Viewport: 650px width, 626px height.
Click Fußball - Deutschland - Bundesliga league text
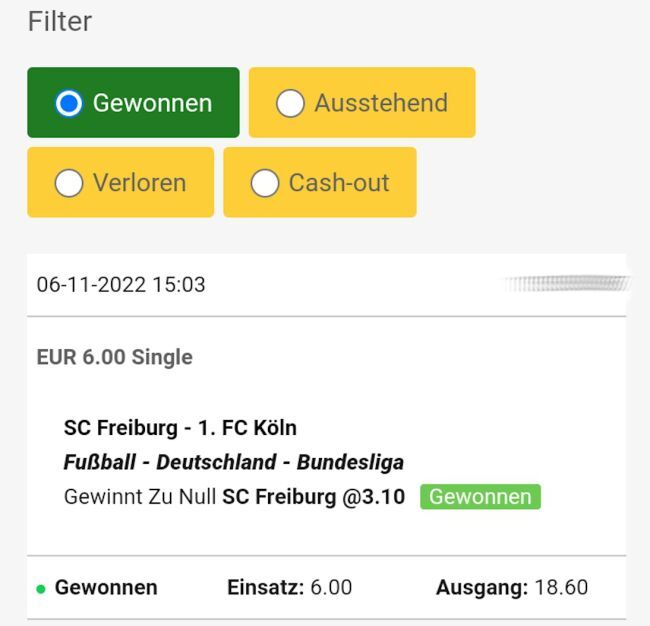coord(233,463)
